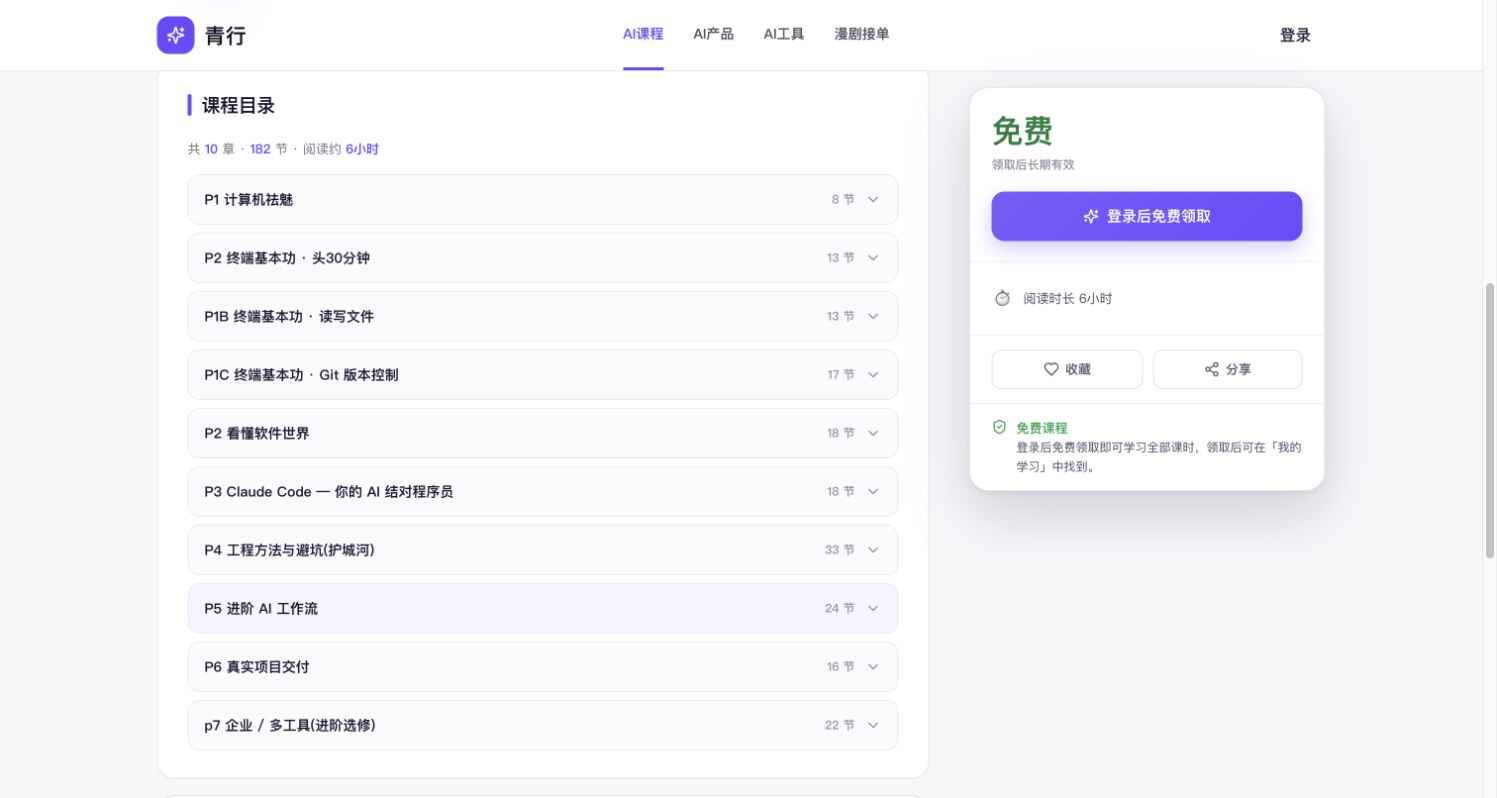Click the 青行 sparkle logo icon
Viewport: 1497px width, 798px height.
coord(176,35)
